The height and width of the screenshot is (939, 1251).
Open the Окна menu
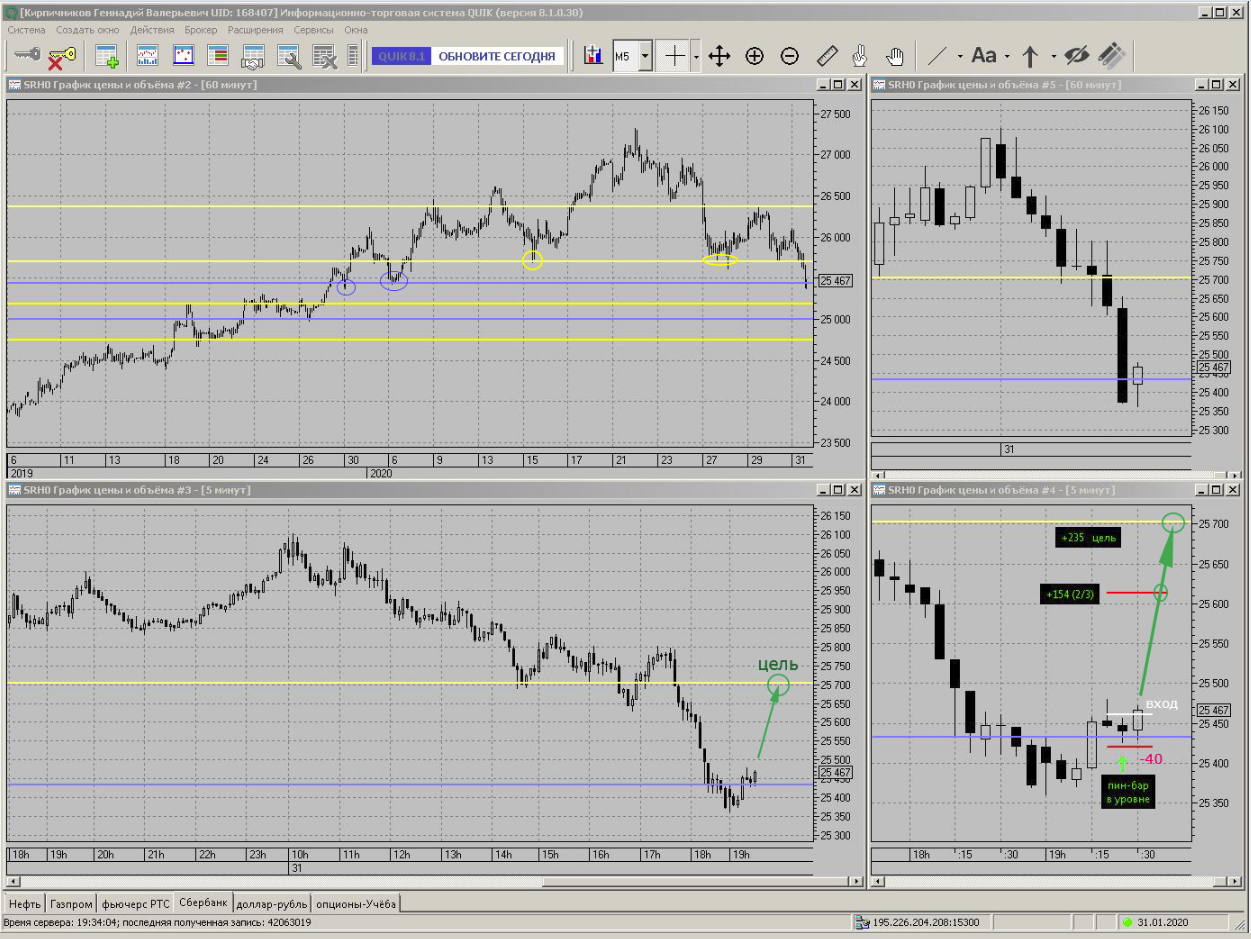point(356,30)
